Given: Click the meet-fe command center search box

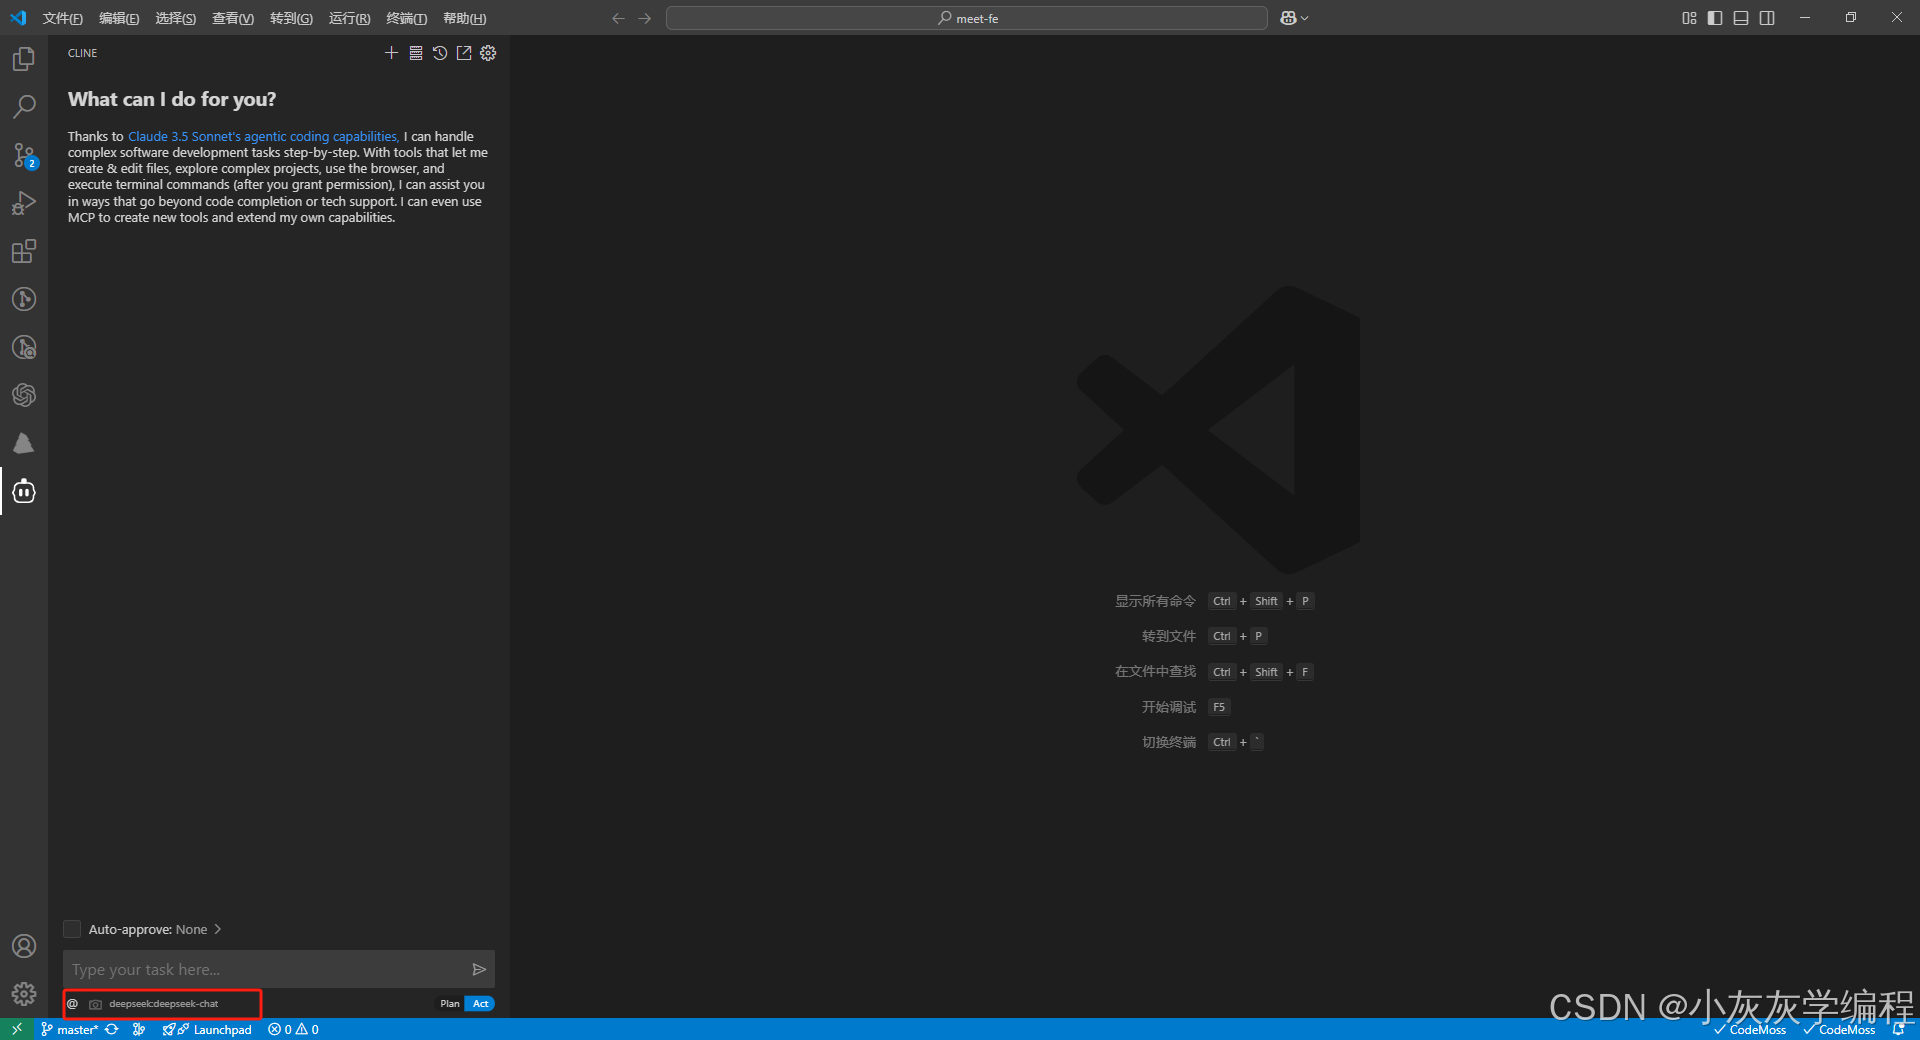Looking at the screenshot, I should tap(966, 18).
